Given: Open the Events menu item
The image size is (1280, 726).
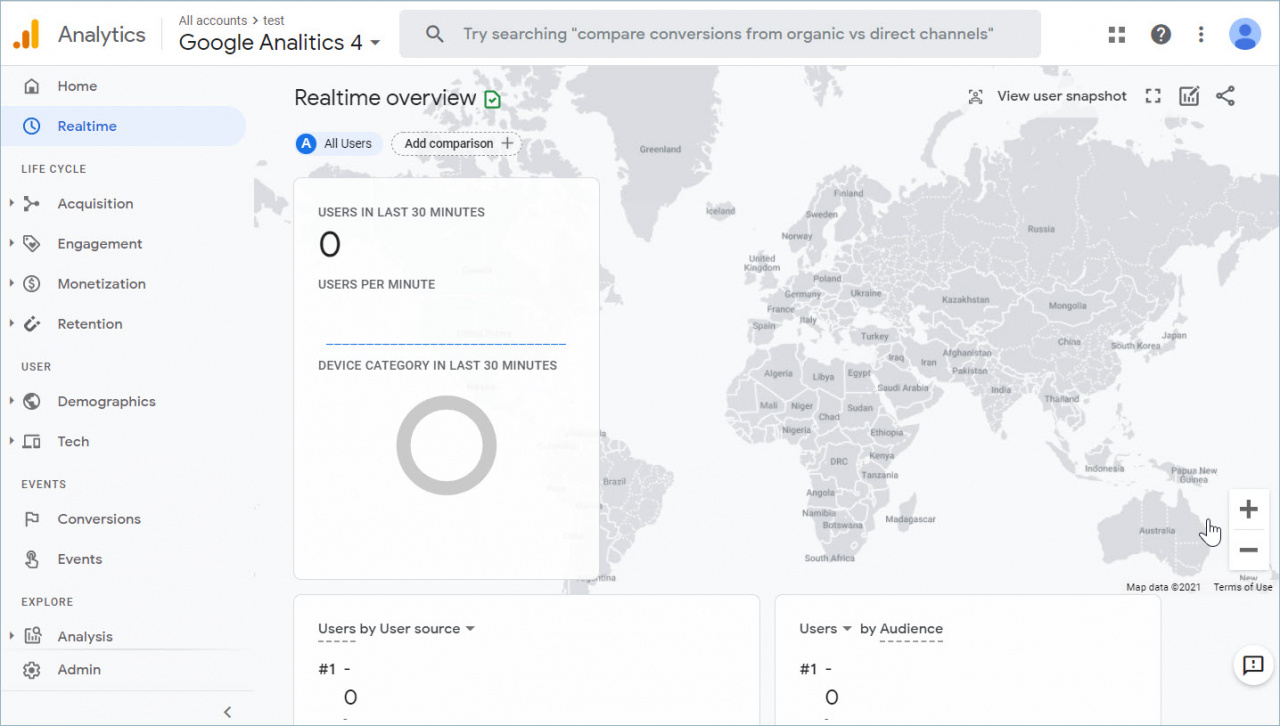Looking at the screenshot, I should tap(80, 559).
